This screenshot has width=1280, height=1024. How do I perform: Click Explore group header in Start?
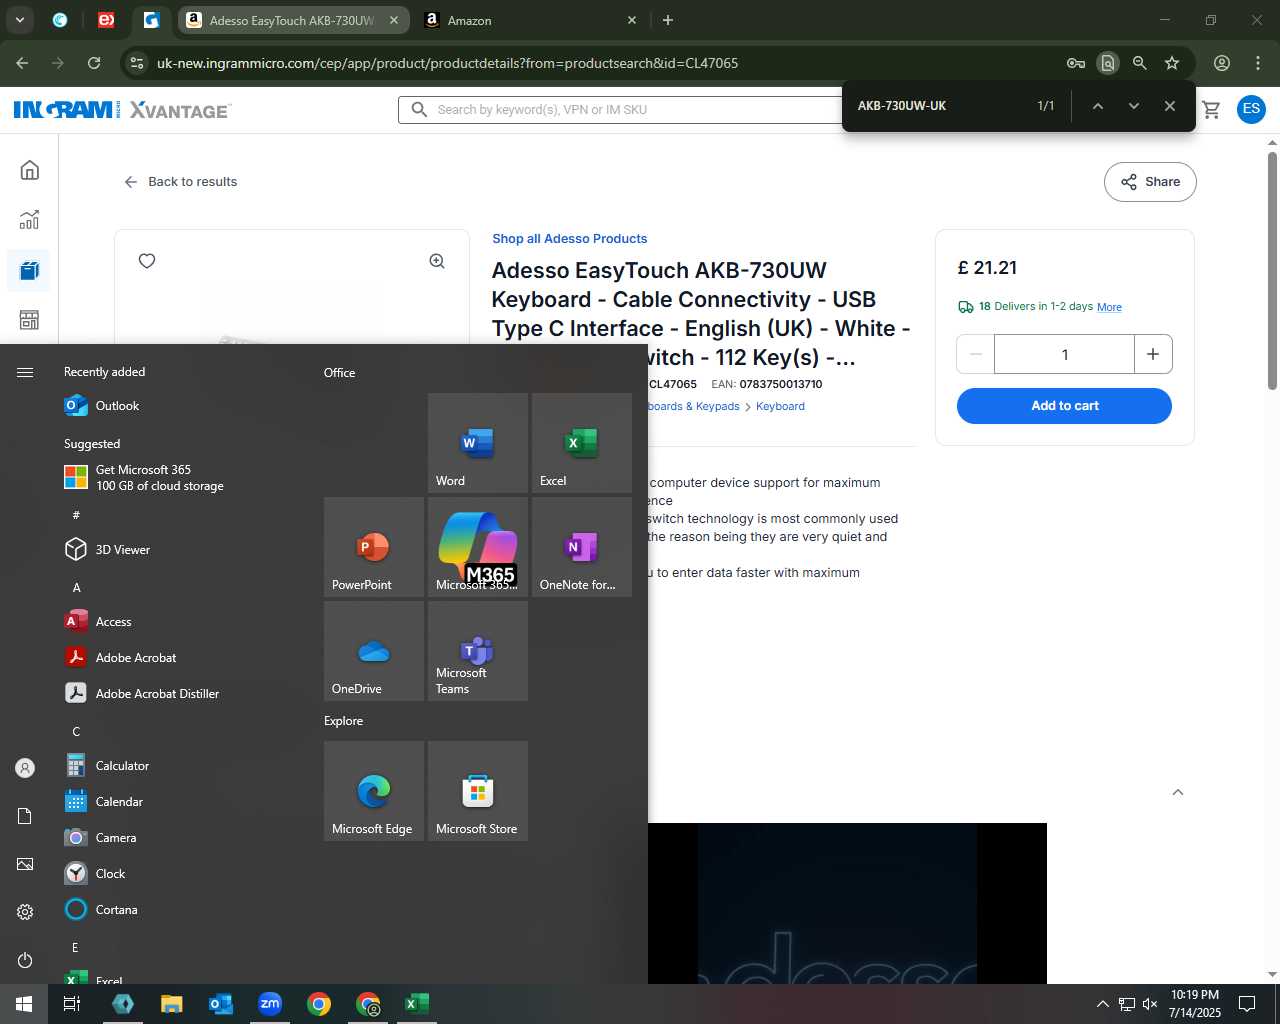point(343,721)
